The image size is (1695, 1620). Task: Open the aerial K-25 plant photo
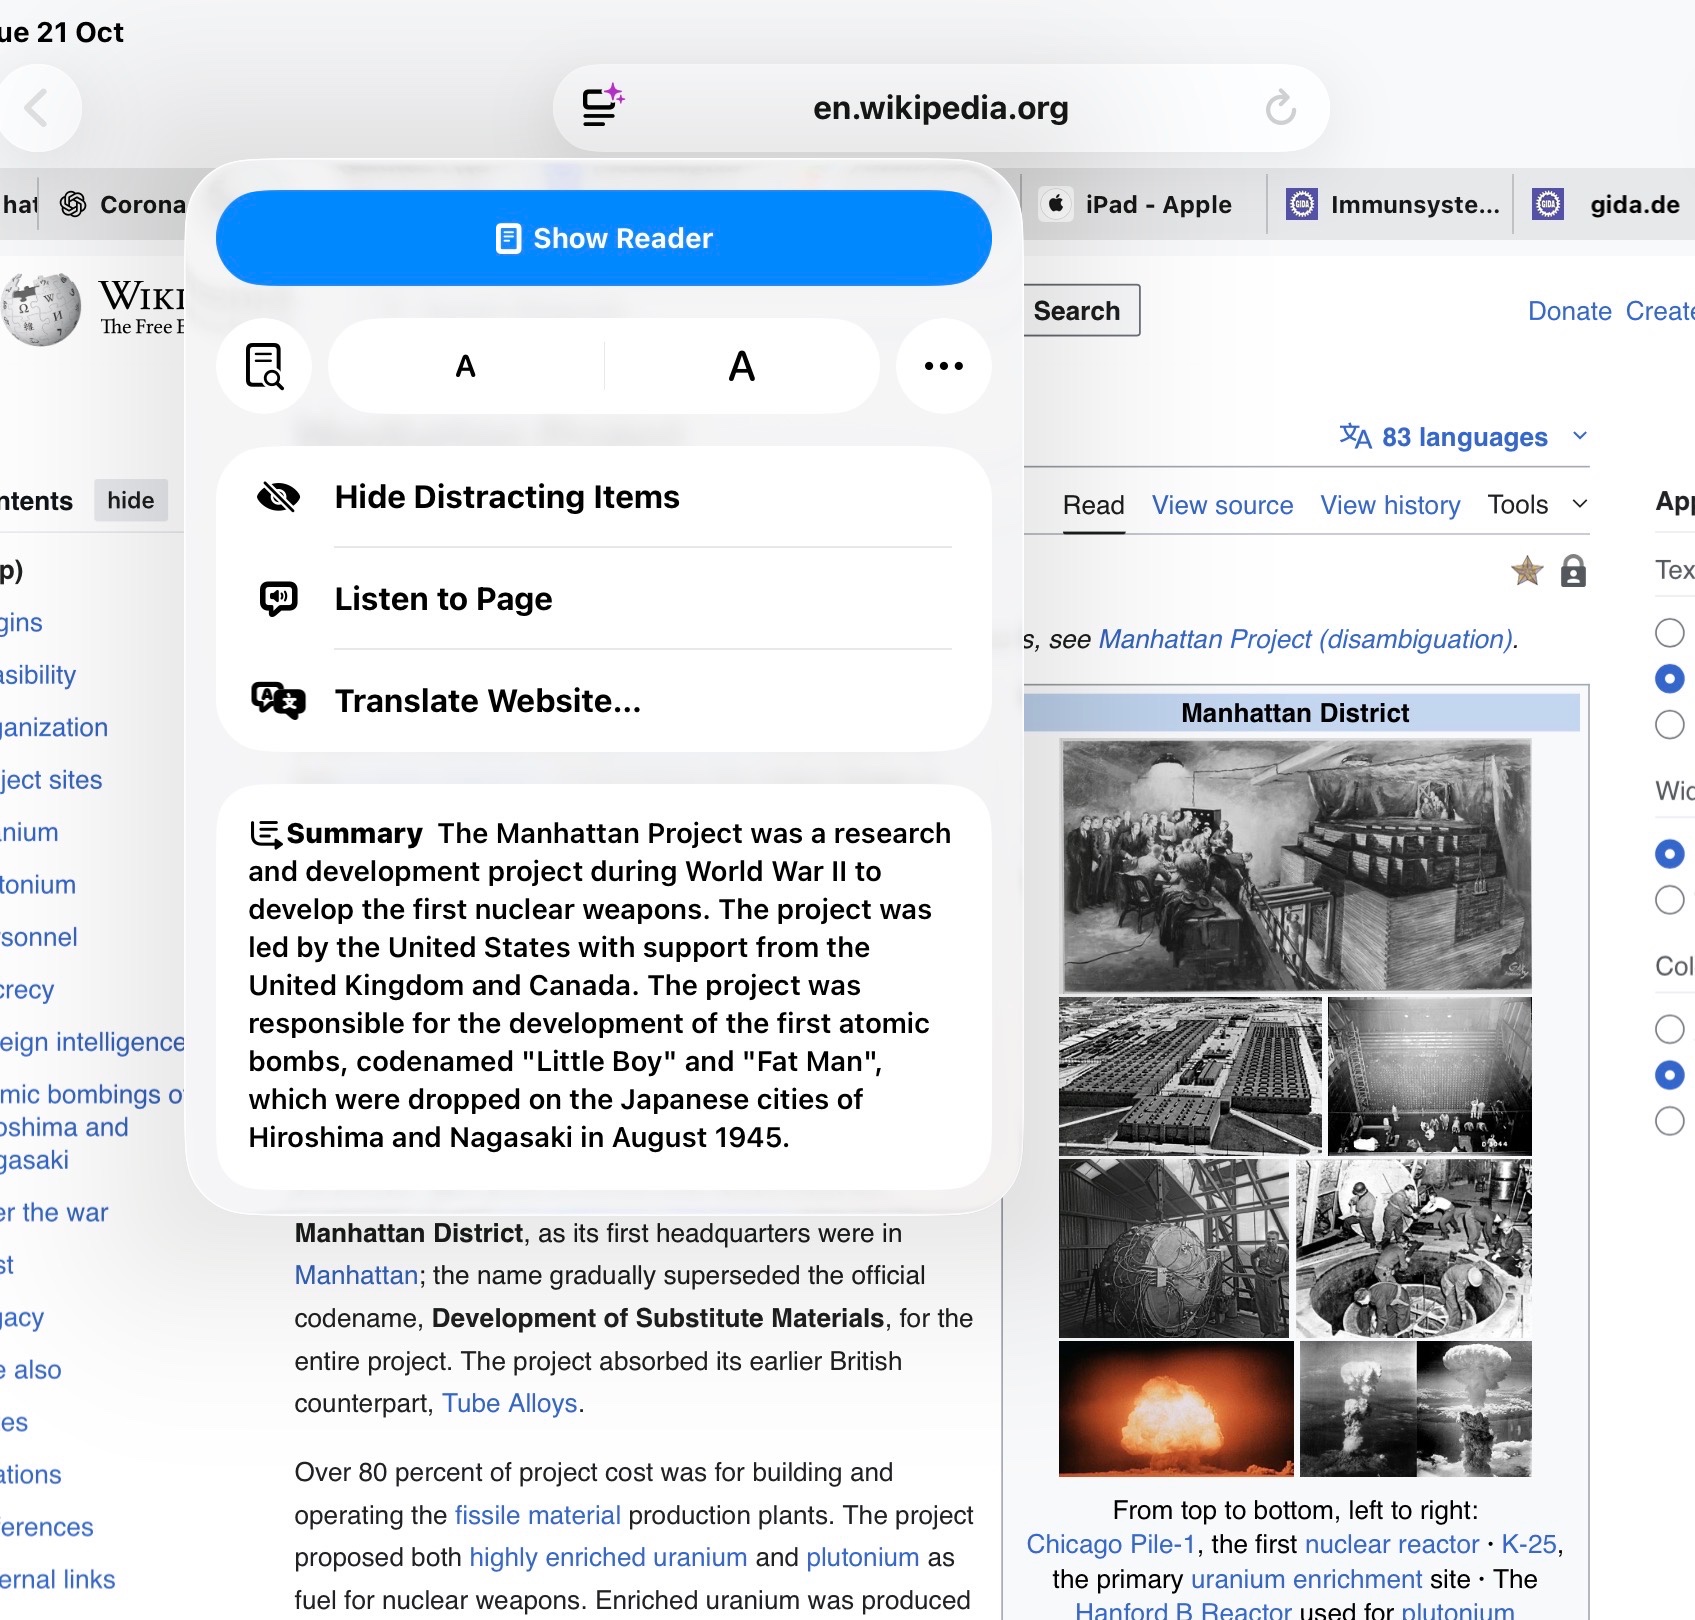1190,1076
